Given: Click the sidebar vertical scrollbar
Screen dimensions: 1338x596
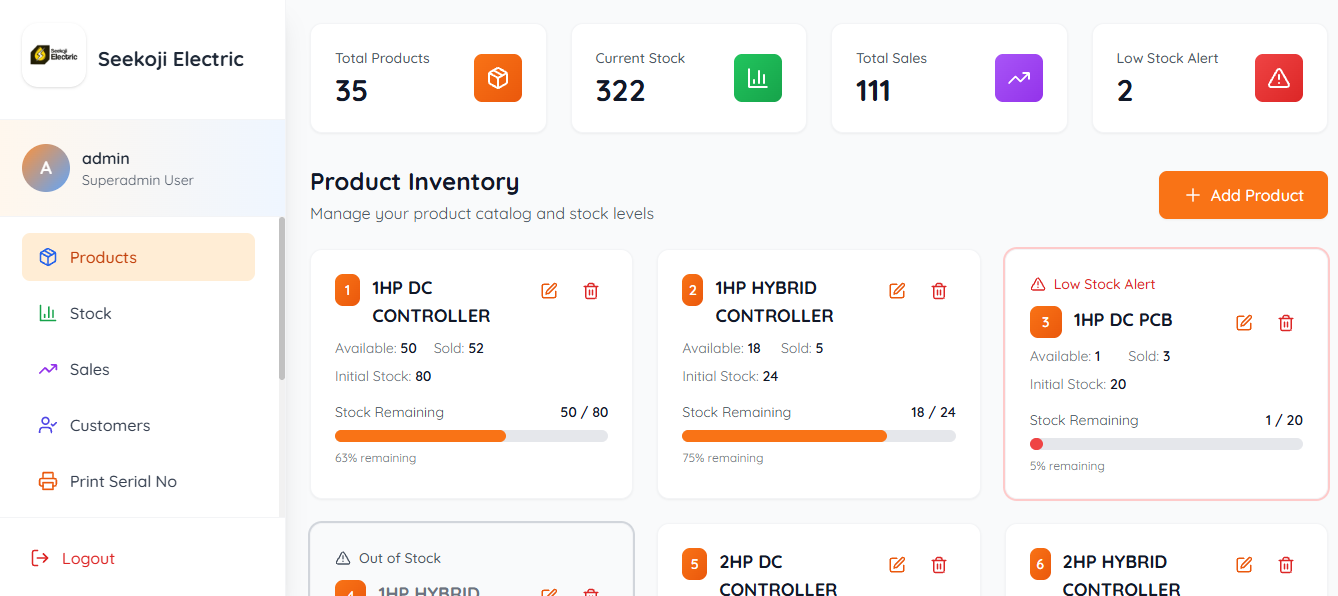Looking at the screenshot, I should point(282,298).
